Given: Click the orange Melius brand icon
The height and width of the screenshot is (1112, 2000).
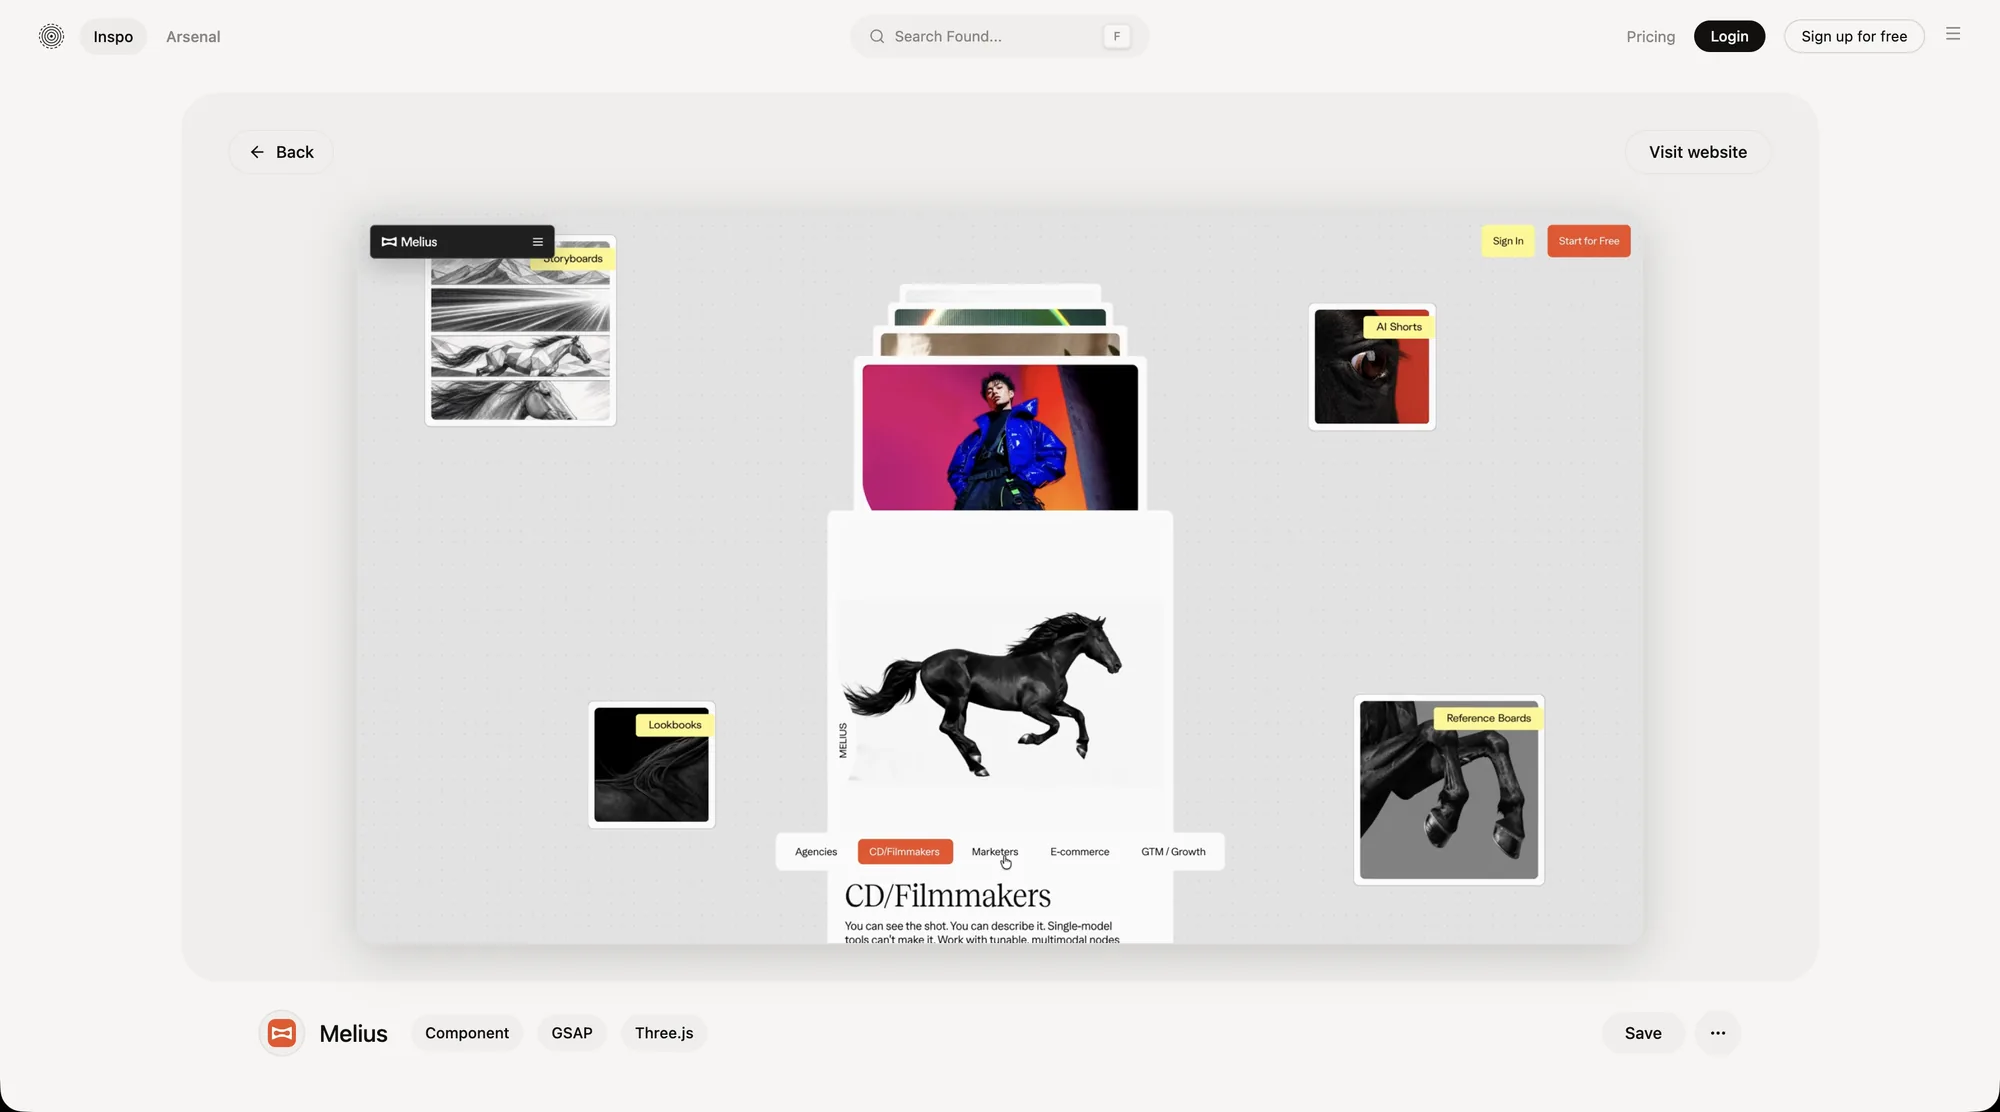Looking at the screenshot, I should (x=282, y=1033).
